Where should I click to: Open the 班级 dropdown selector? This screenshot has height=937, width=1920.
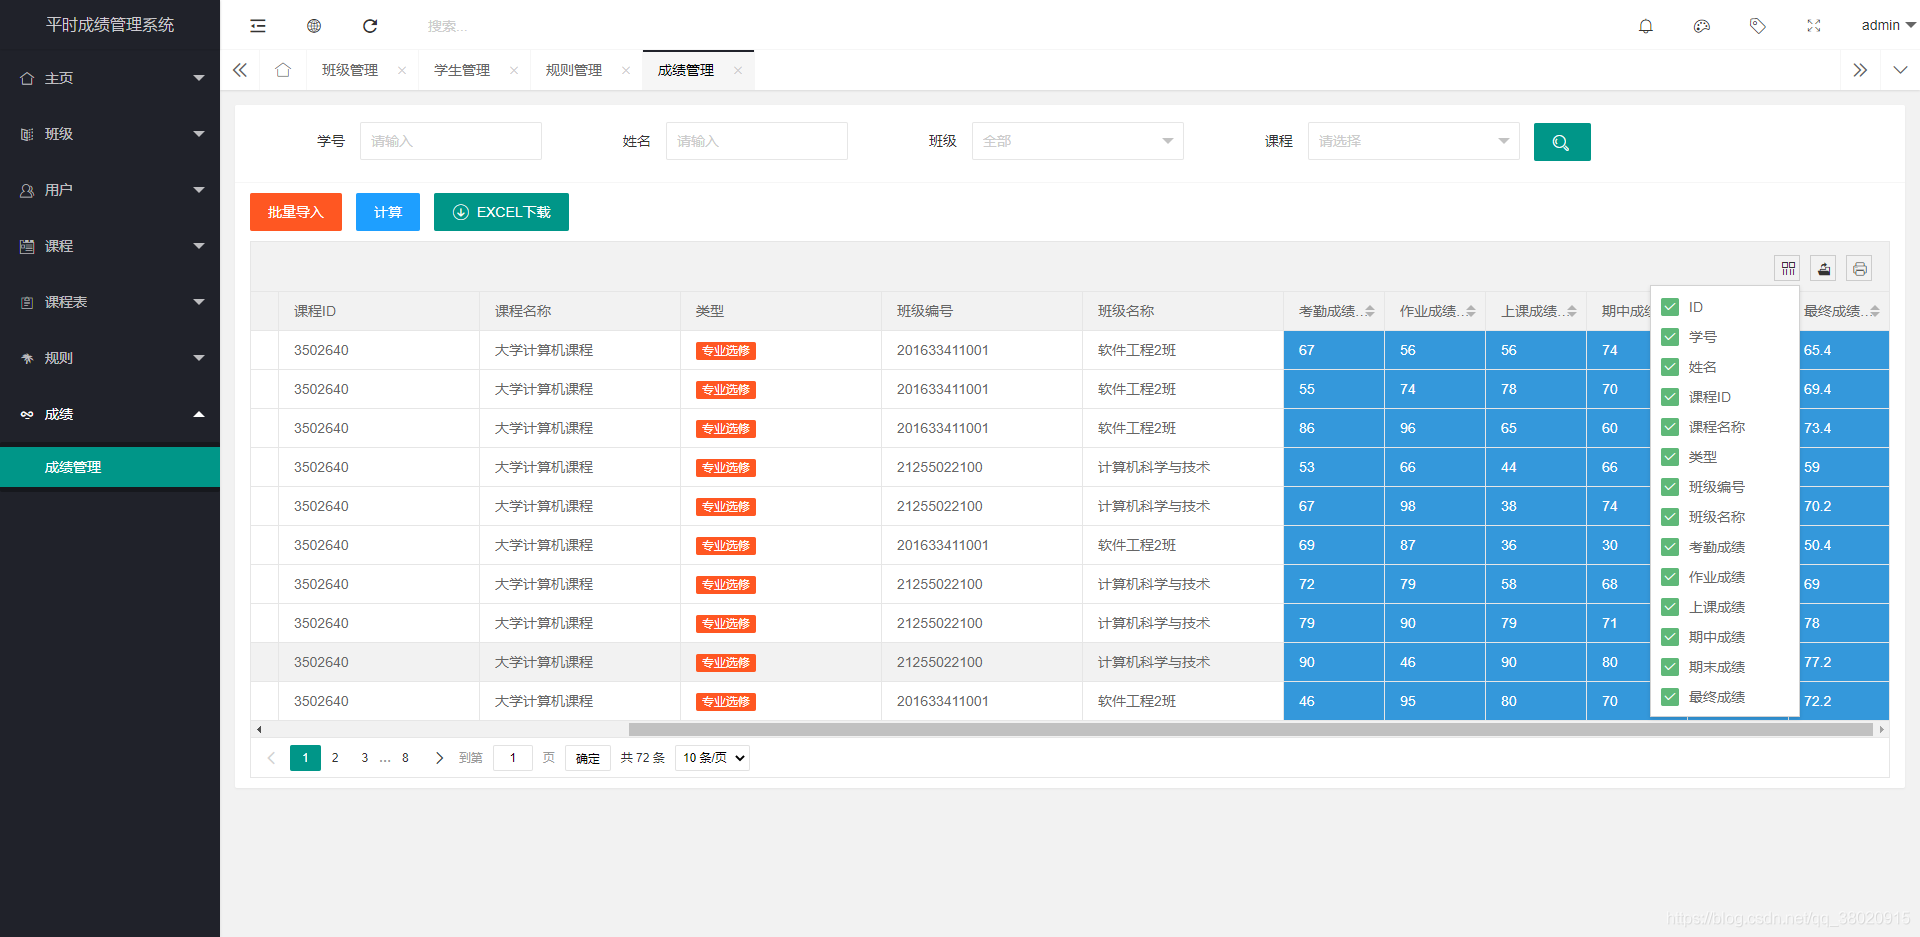pos(1078,141)
